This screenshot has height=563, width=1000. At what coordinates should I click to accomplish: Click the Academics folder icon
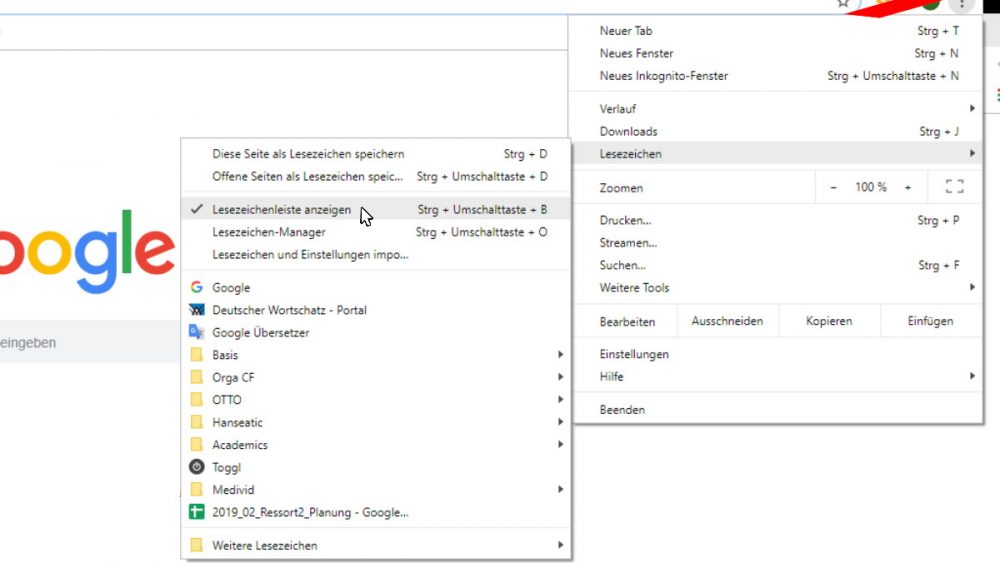[x=196, y=444]
